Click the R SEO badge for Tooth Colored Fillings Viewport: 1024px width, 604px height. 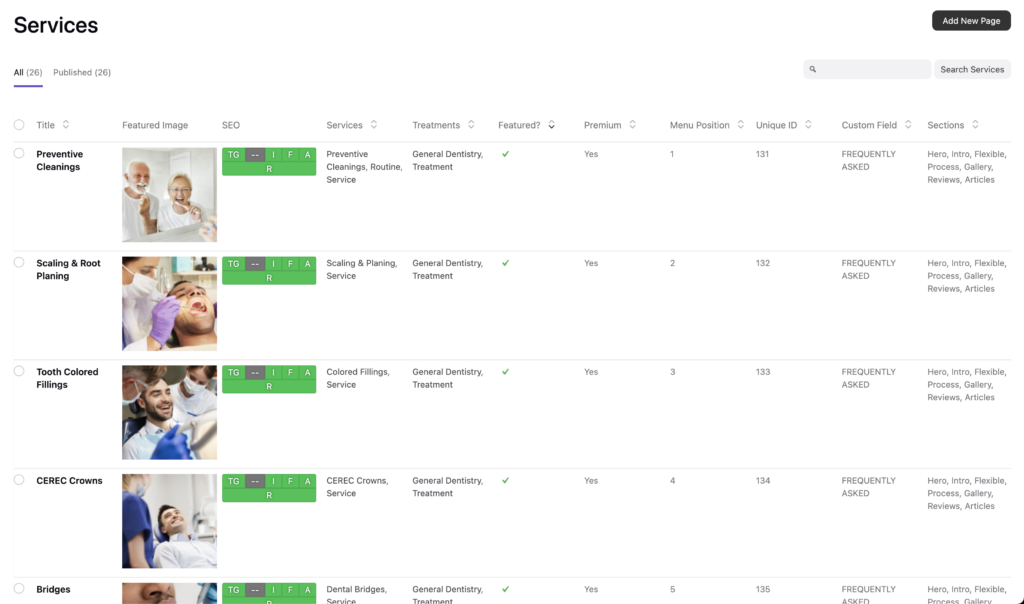269,386
